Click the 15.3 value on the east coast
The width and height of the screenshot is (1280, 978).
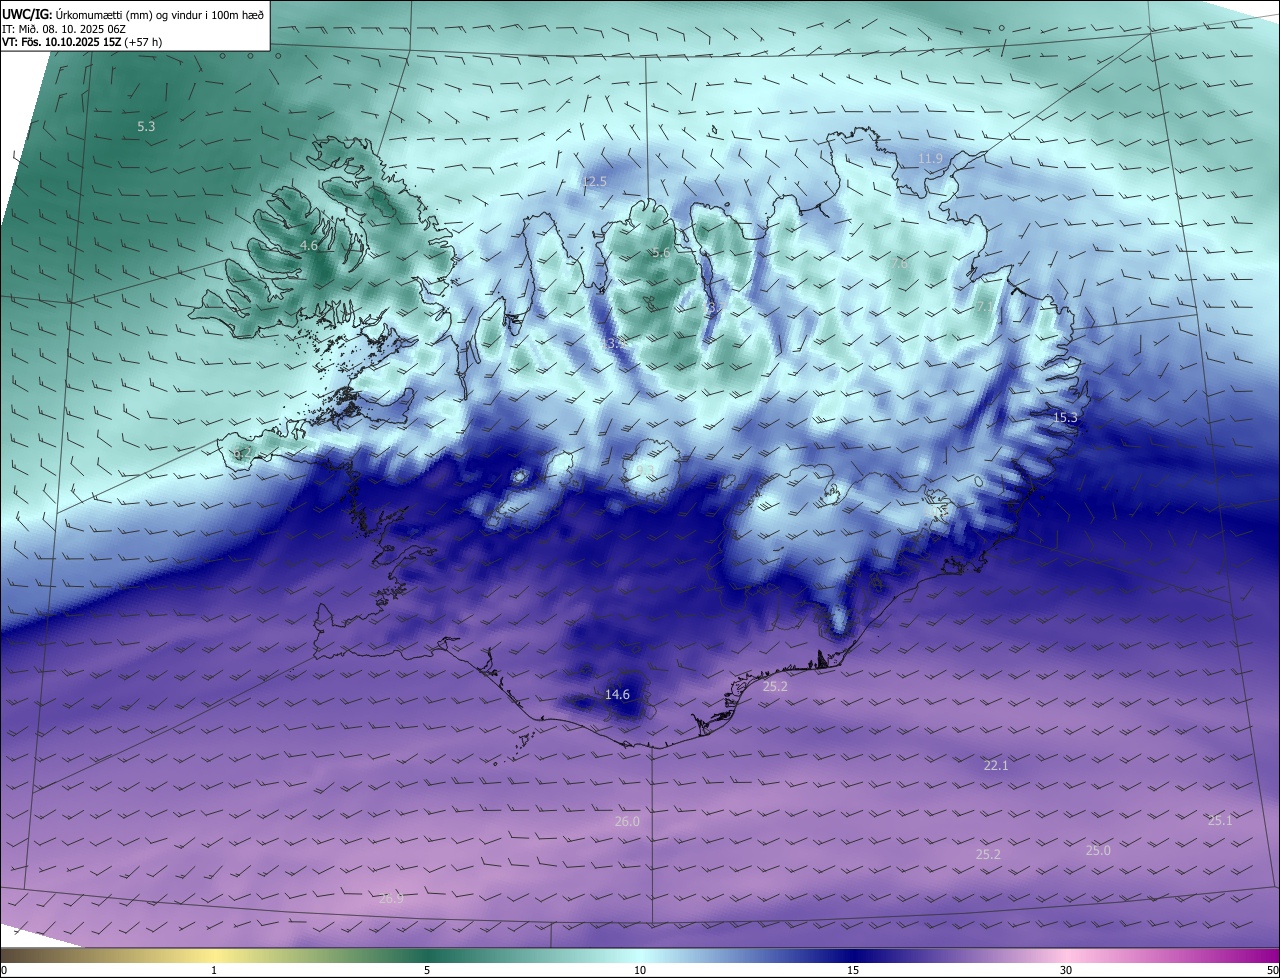coord(1065,417)
